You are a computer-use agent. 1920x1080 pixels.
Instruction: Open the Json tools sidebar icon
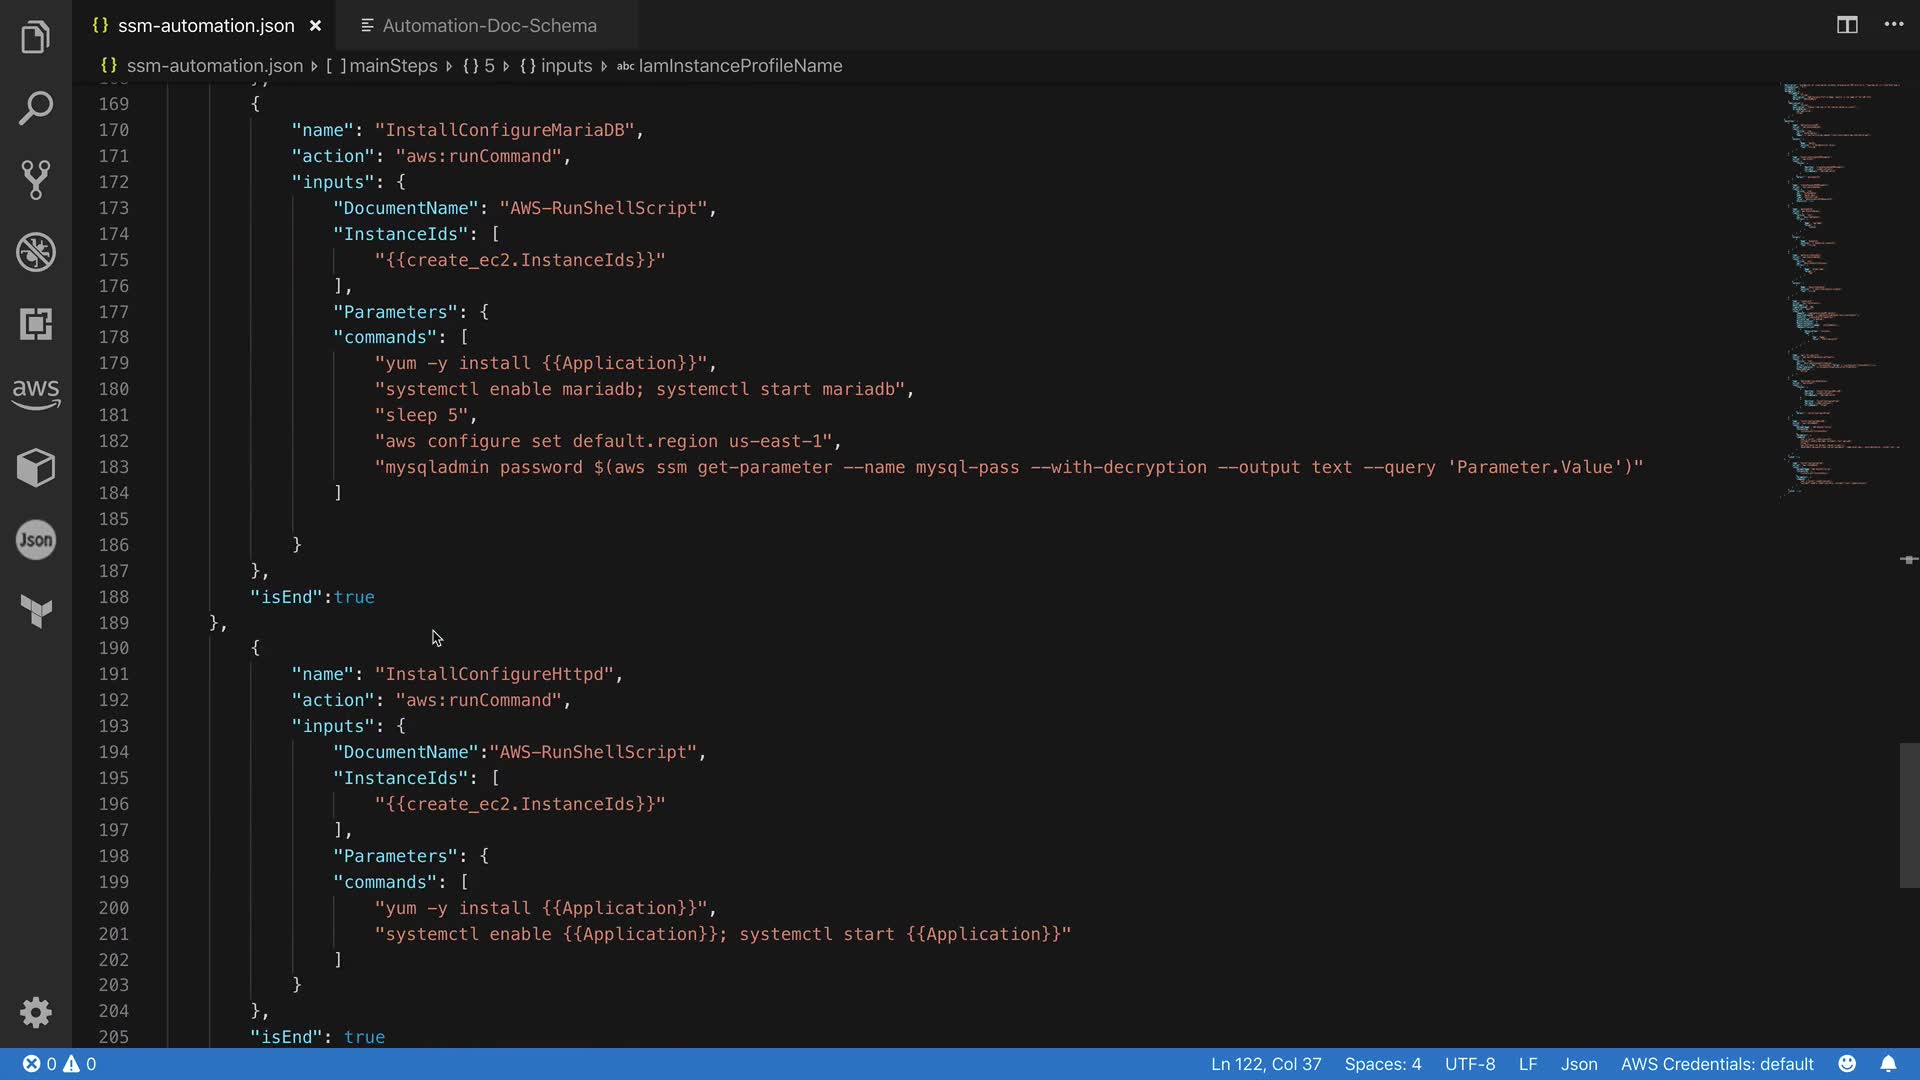(36, 540)
